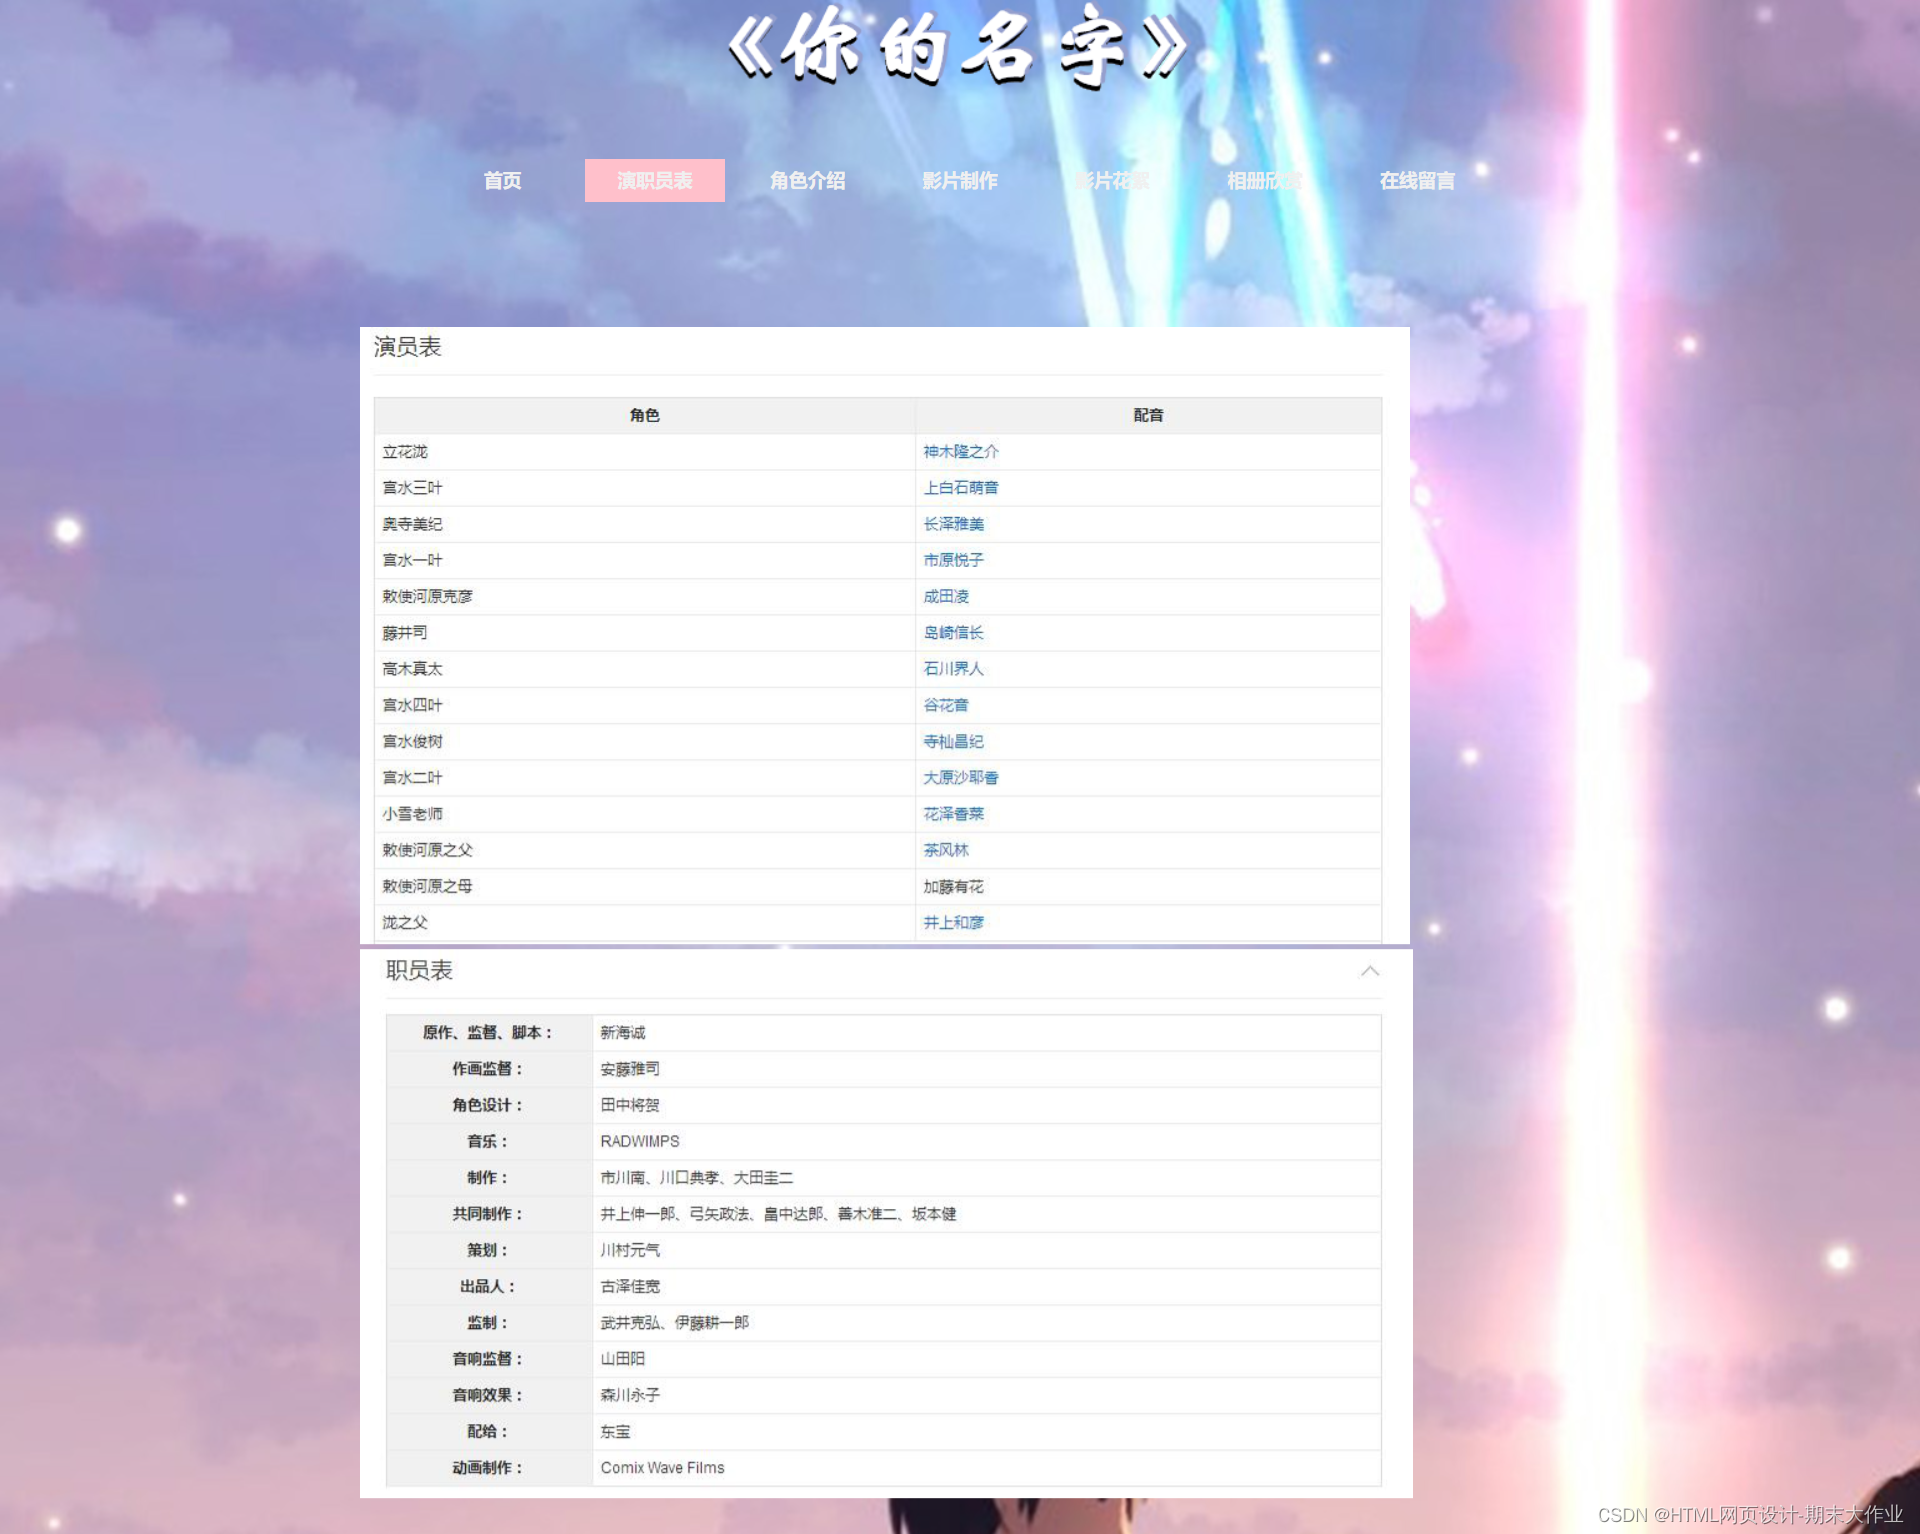Select the RADWIMPS music entry
The width and height of the screenshot is (1920, 1534).
point(640,1141)
